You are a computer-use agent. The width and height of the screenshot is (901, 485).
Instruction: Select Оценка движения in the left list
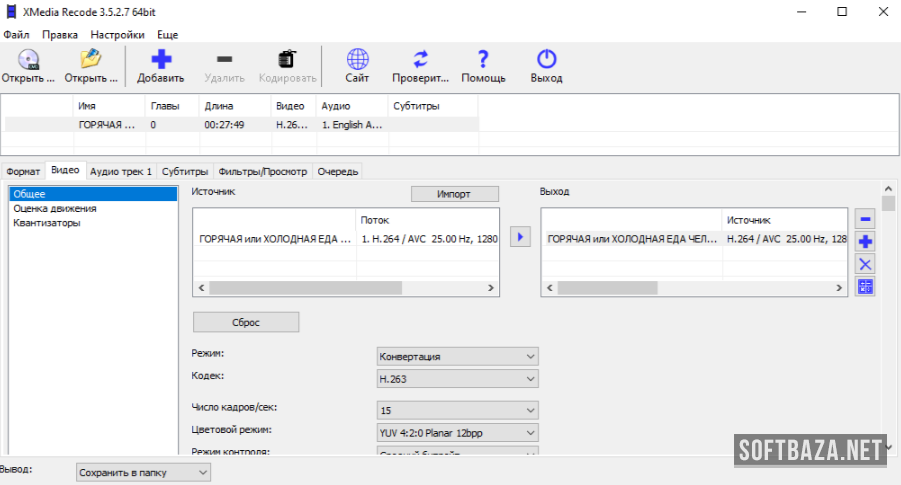[55, 208]
